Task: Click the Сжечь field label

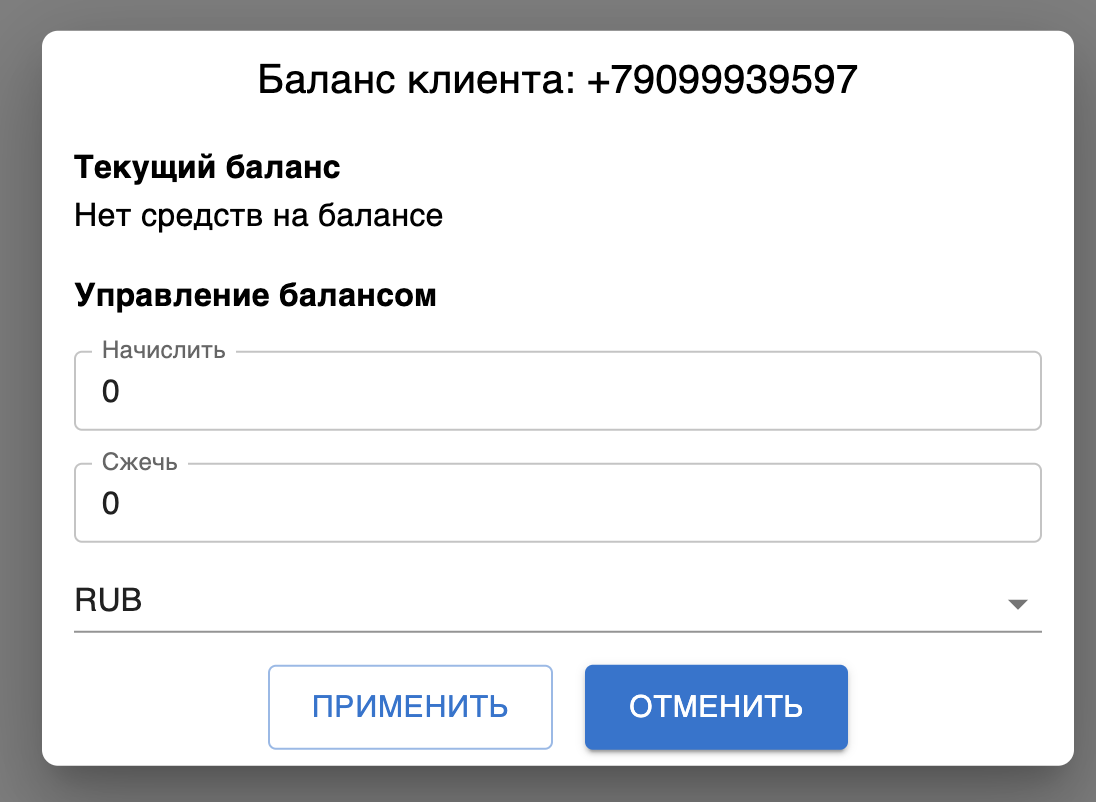Action: pyautogui.click(x=140, y=463)
